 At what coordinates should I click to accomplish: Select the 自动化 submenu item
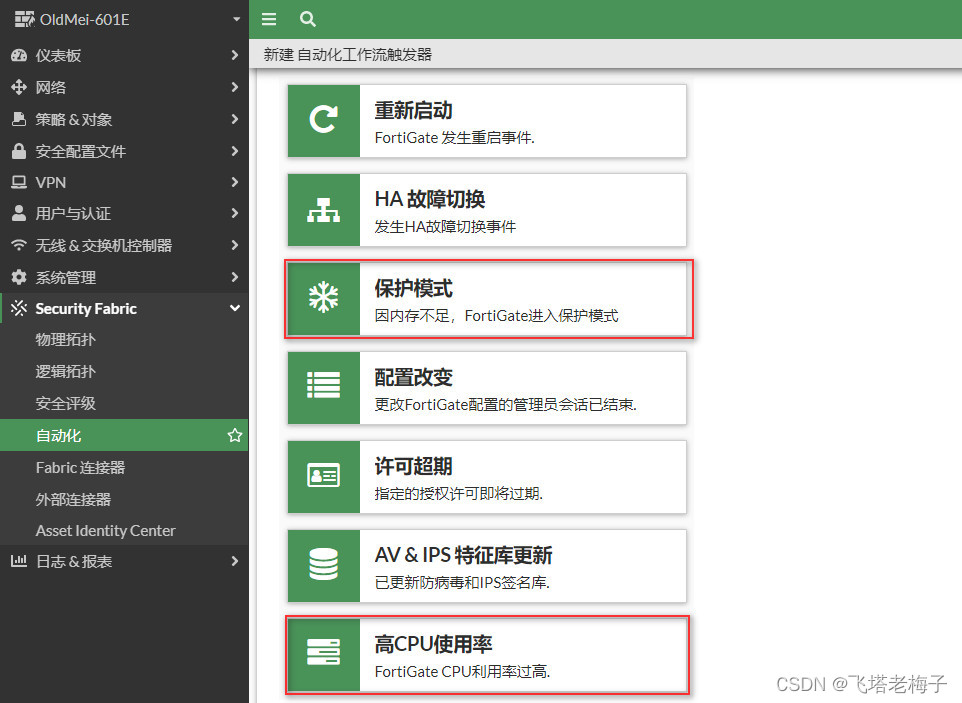(124, 436)
